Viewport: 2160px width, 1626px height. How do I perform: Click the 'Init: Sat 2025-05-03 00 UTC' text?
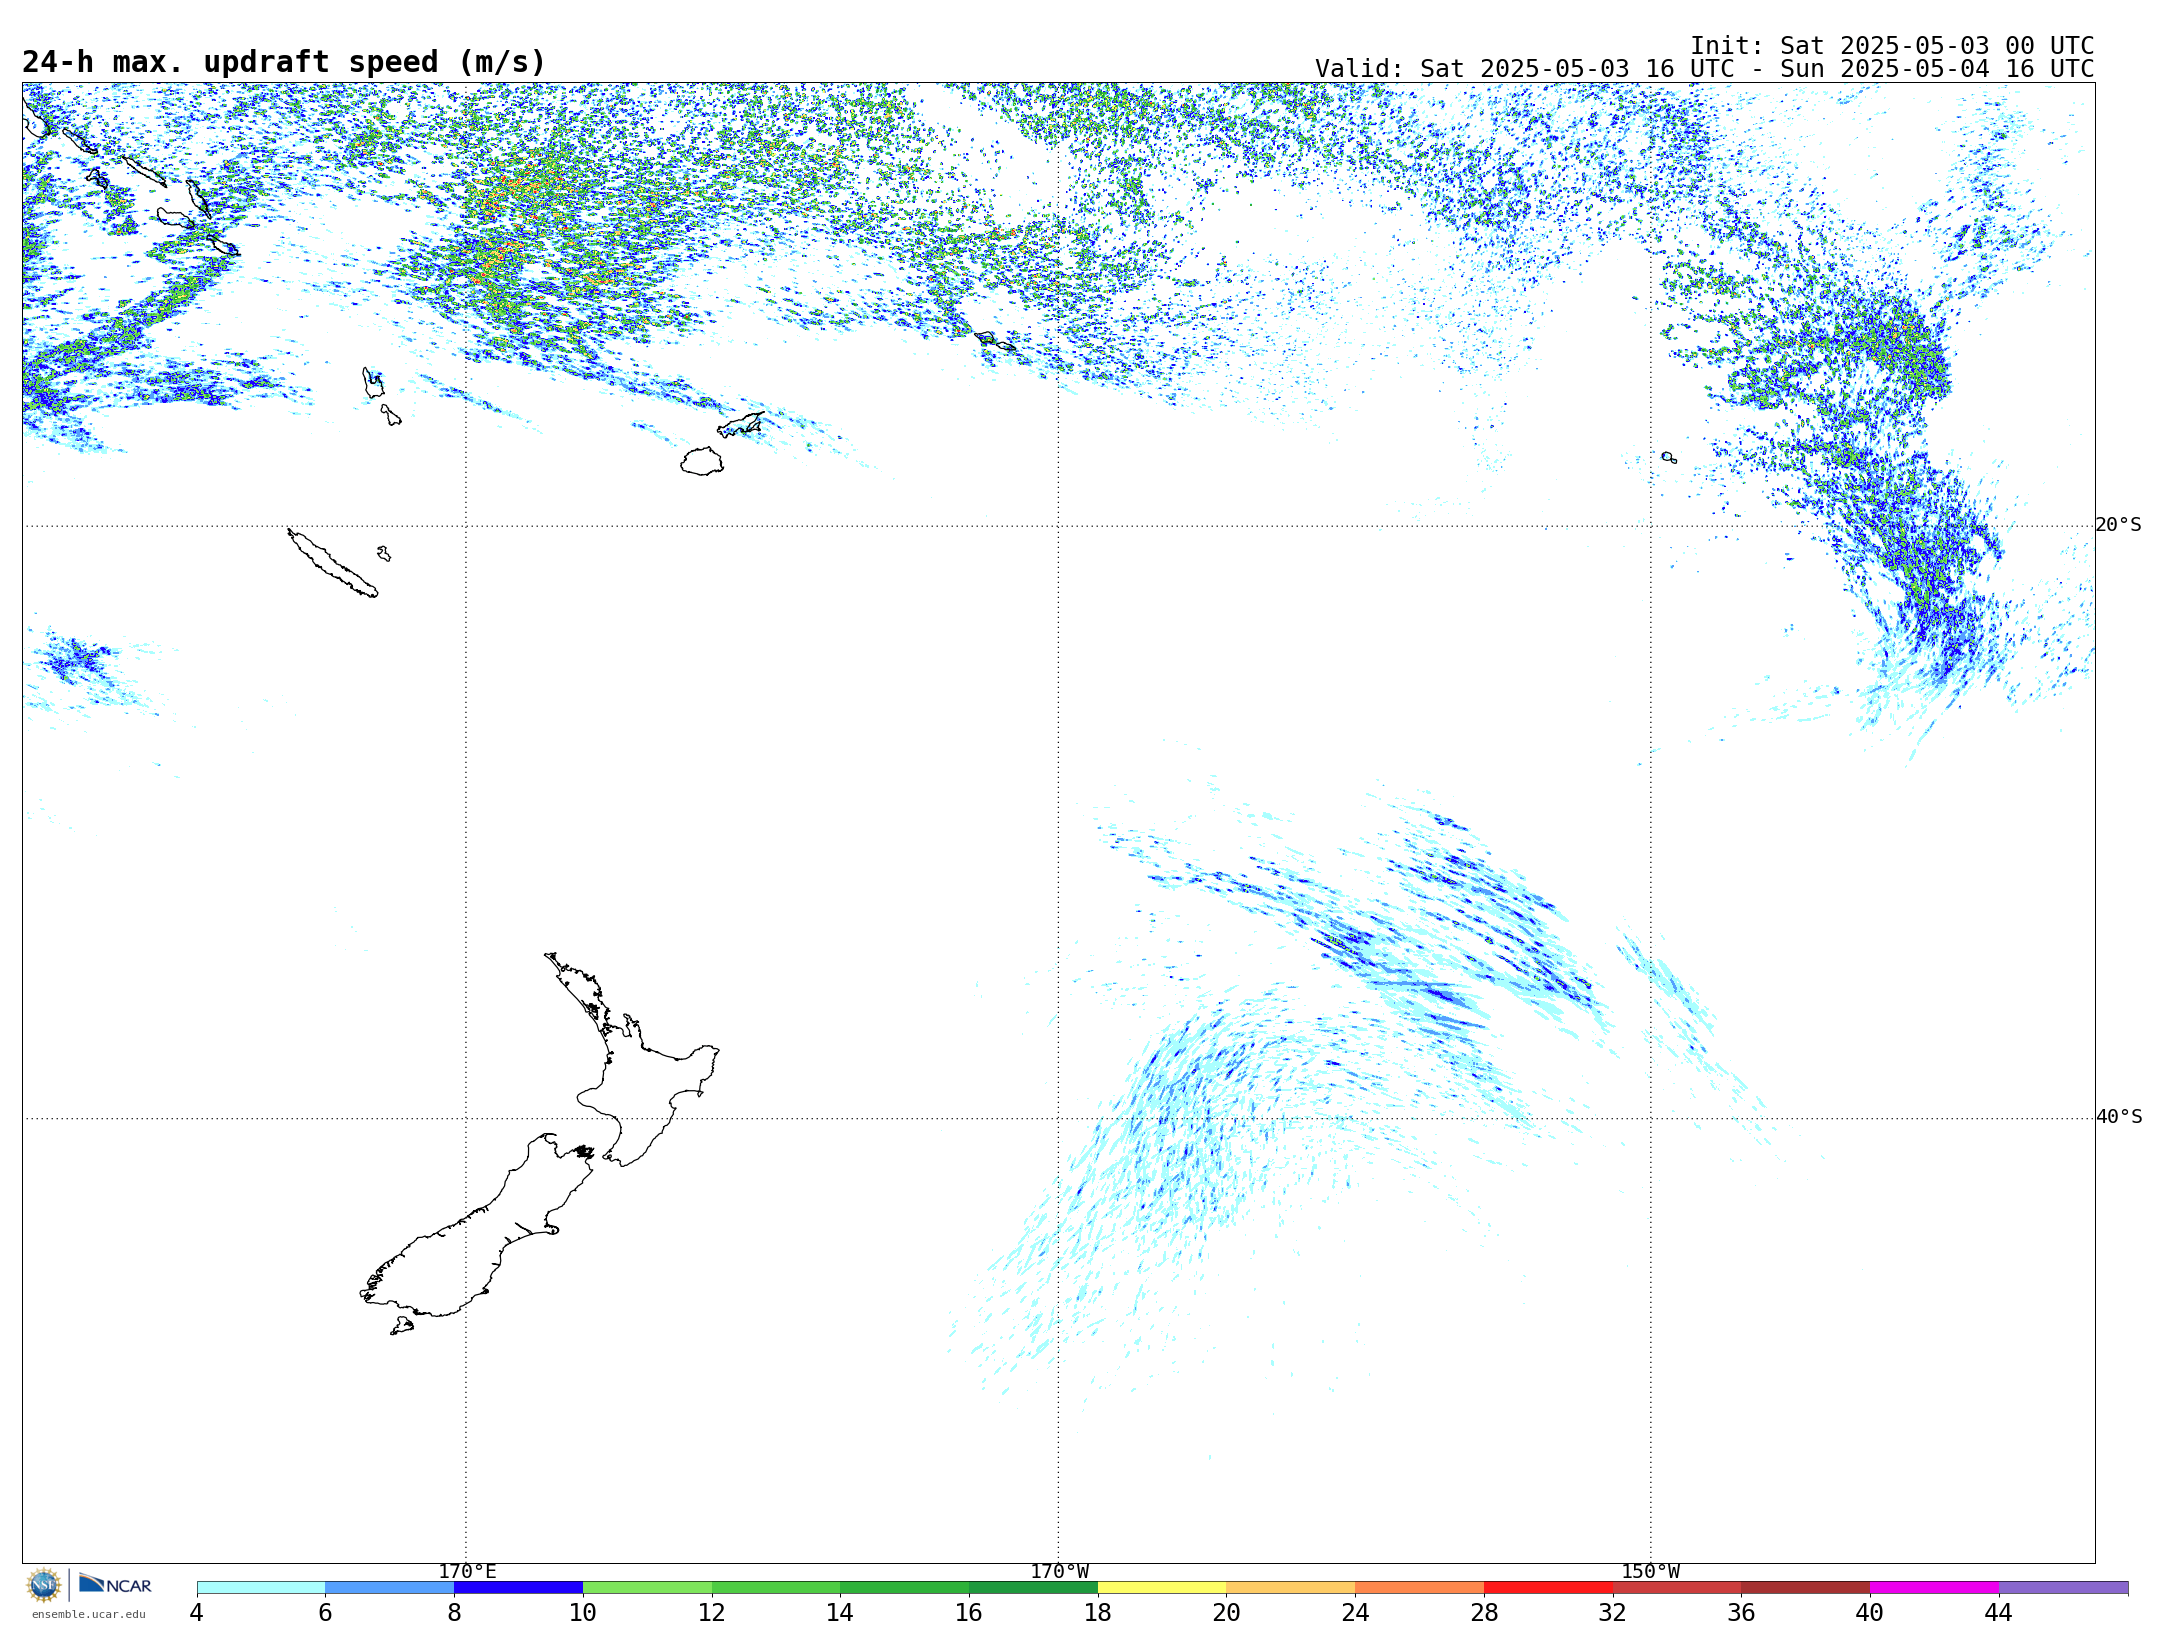tap(1892, 46)
